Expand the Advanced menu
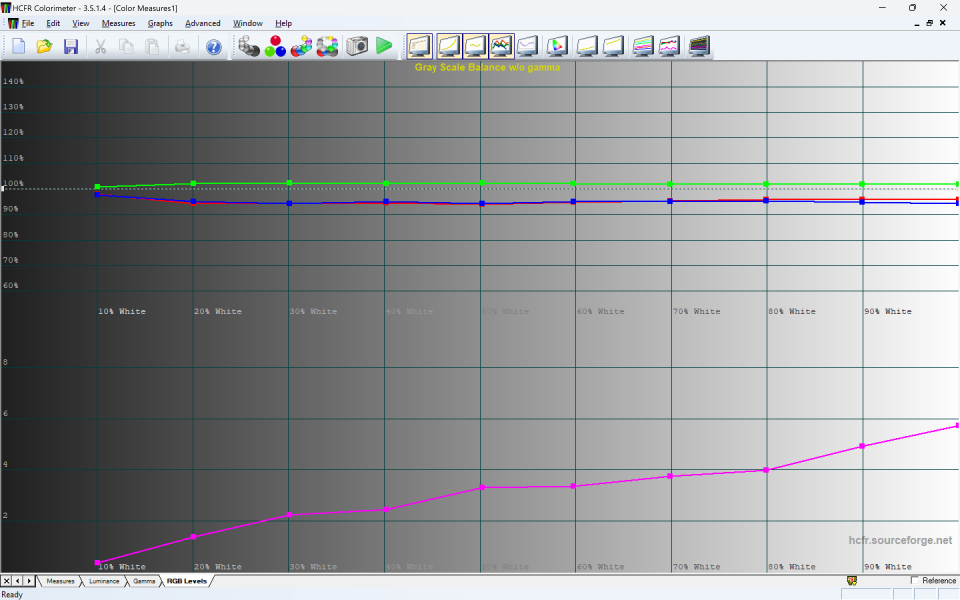 coord(203,23)
